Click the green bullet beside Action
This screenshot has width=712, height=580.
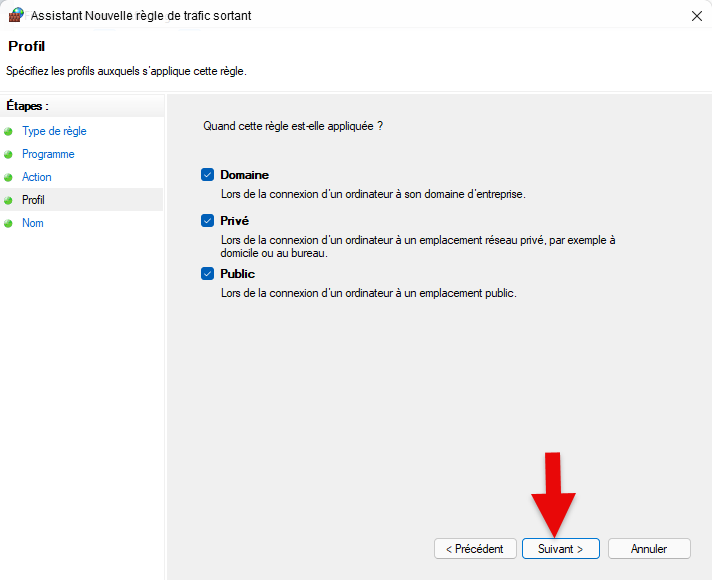pyautogui.click(x=8, y=177)
